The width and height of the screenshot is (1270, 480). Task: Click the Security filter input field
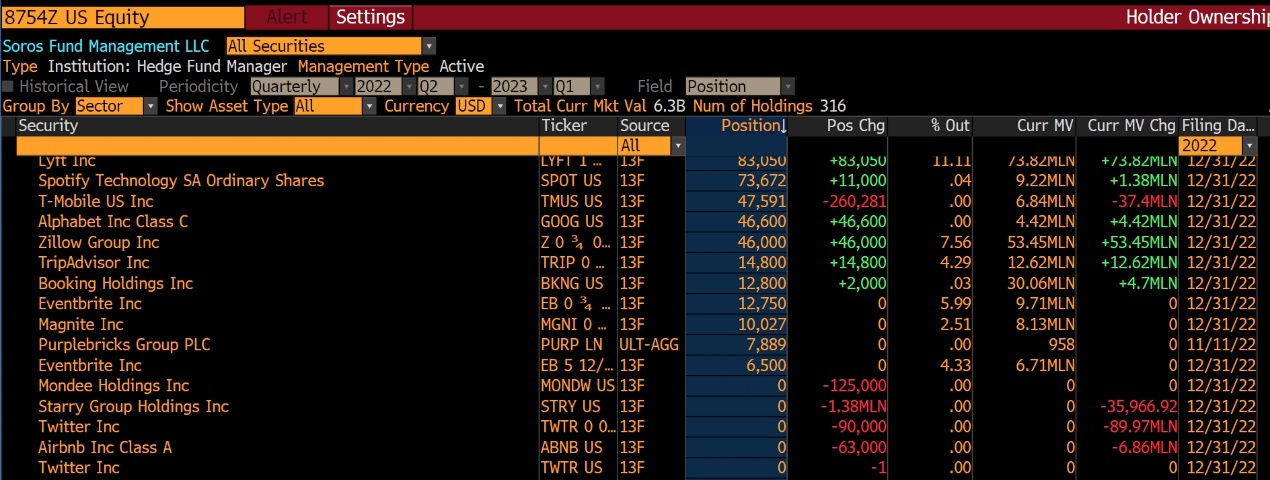pyautogui.click(x=277, y=146)
